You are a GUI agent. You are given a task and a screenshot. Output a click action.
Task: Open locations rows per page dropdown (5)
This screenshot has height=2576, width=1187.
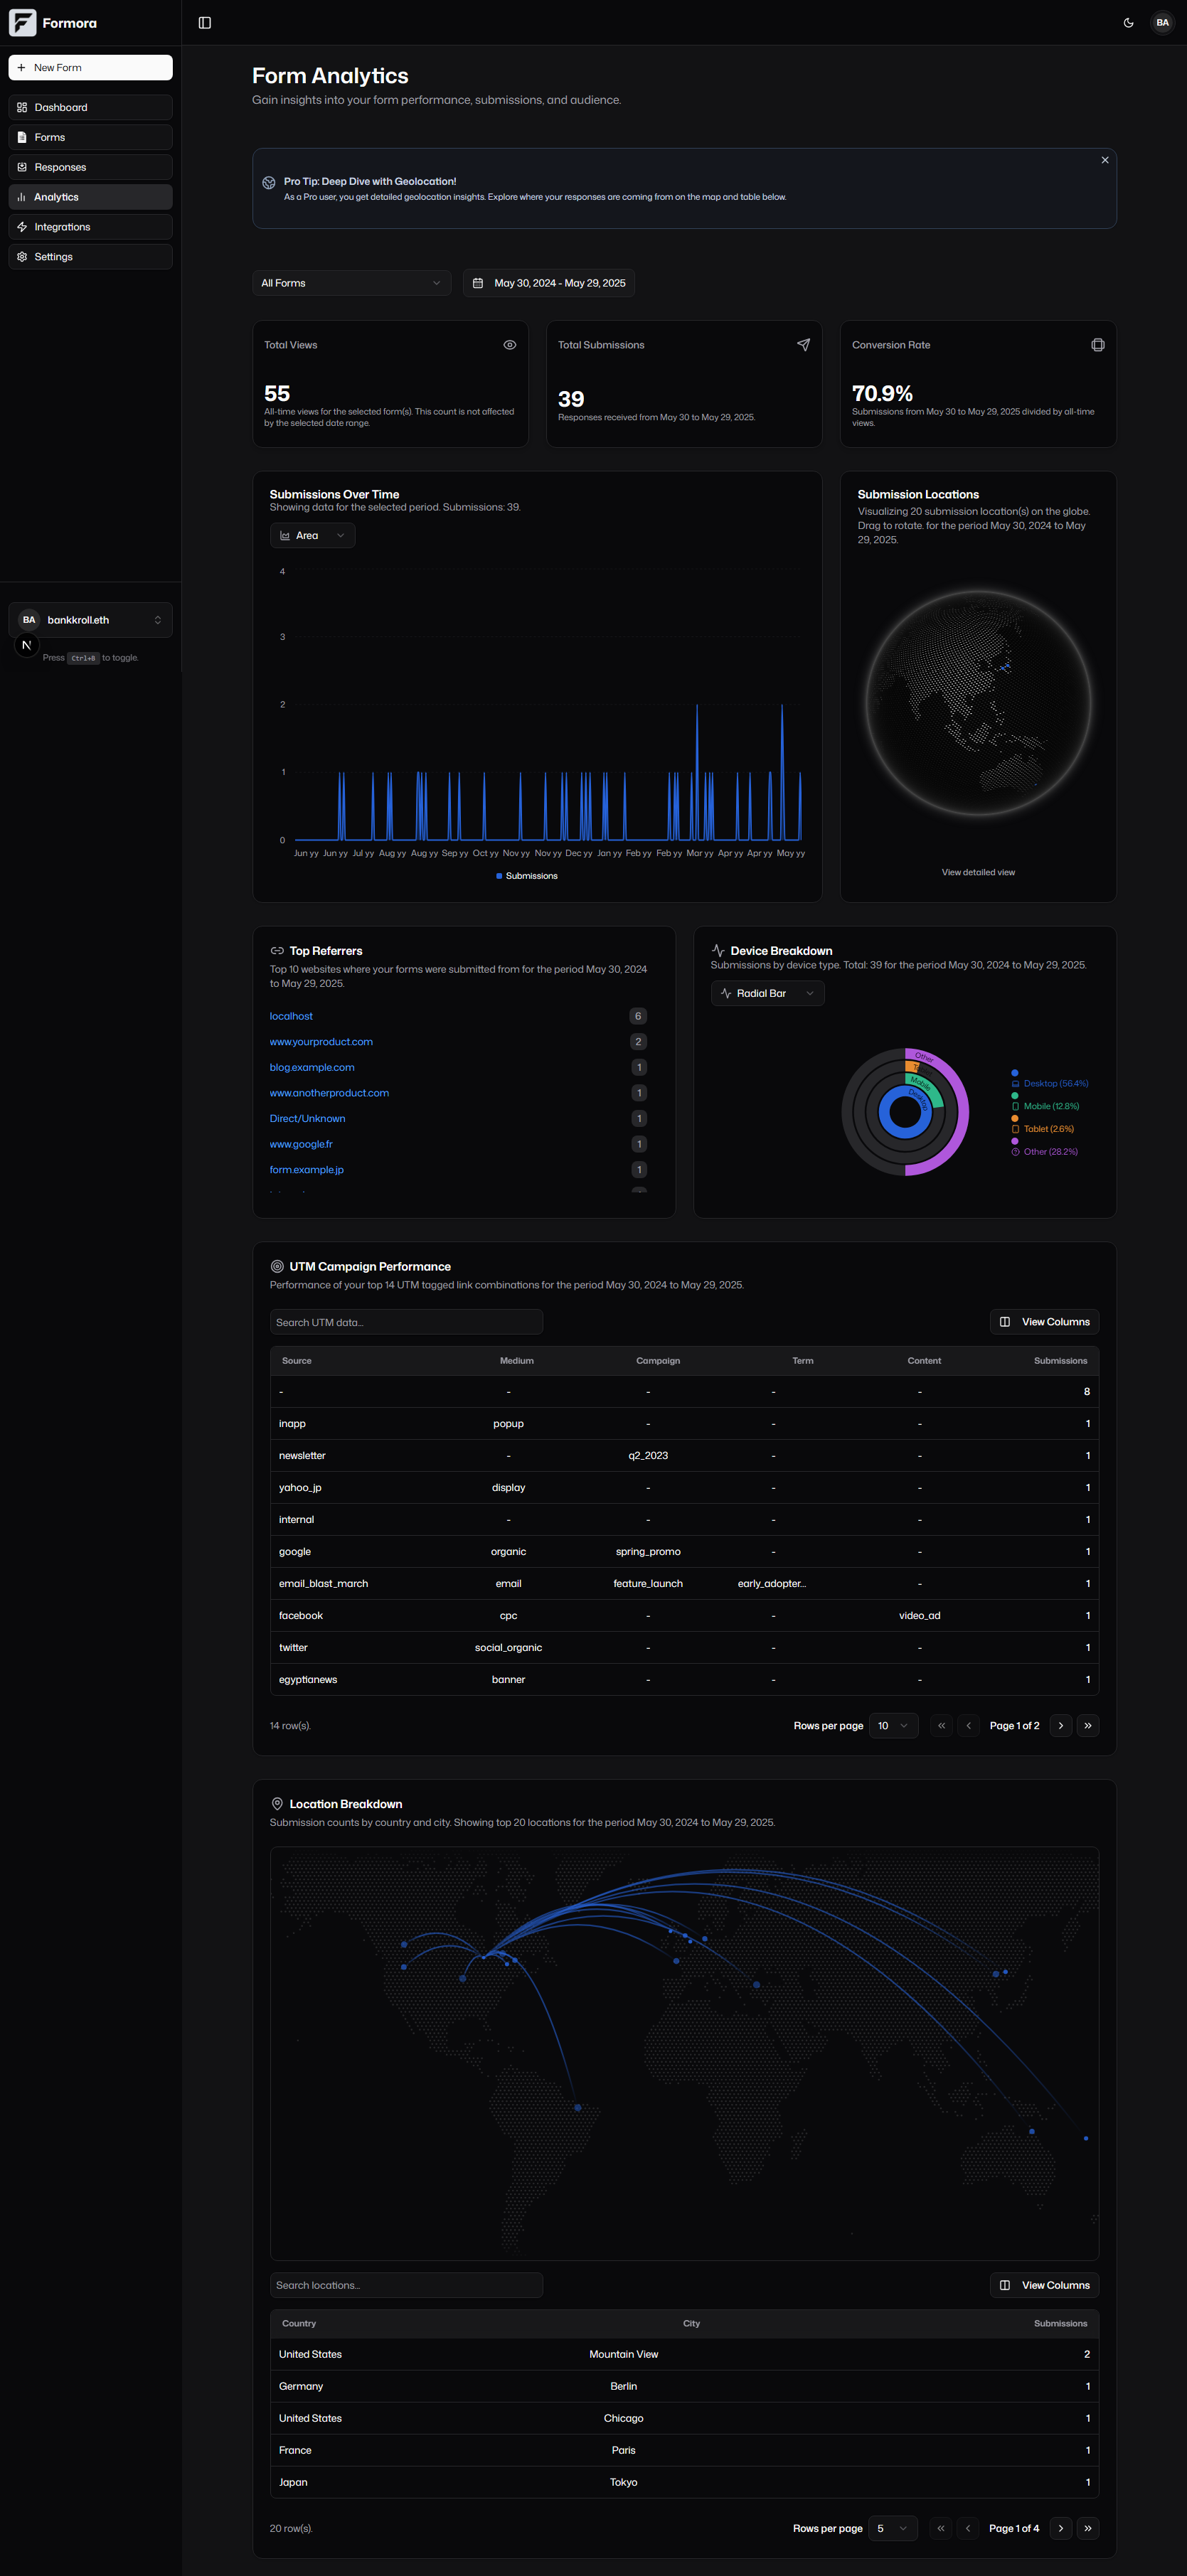coord(893,2529)
